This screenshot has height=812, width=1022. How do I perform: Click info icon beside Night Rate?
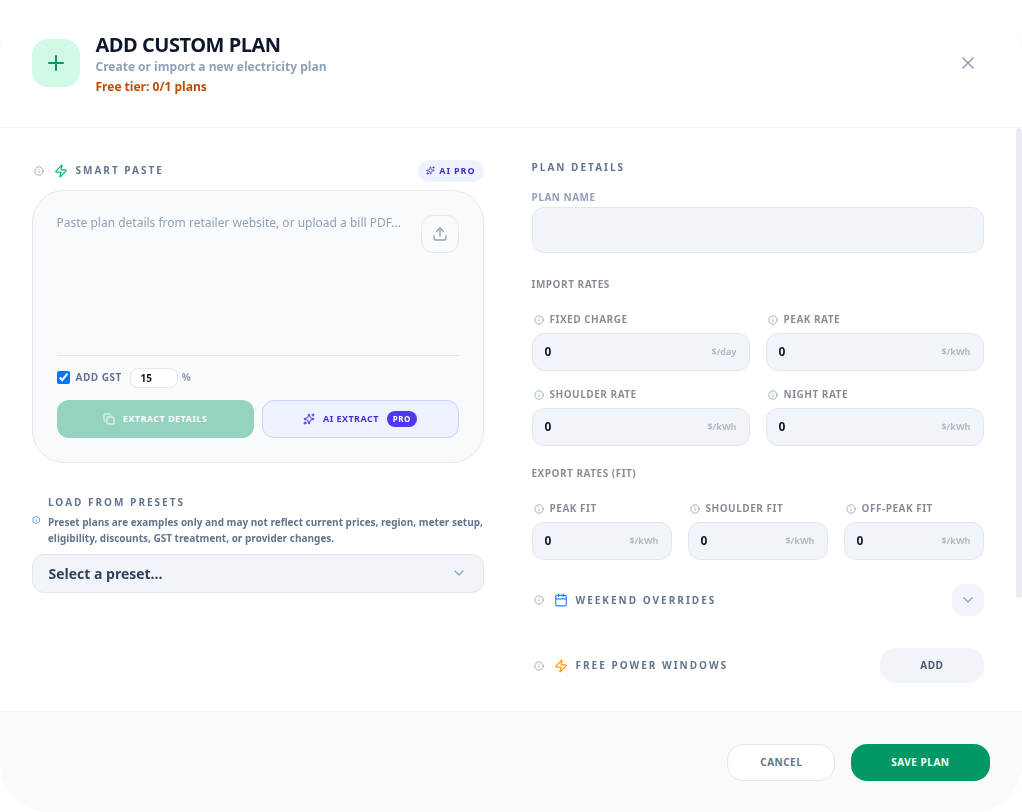pos(773,395)
